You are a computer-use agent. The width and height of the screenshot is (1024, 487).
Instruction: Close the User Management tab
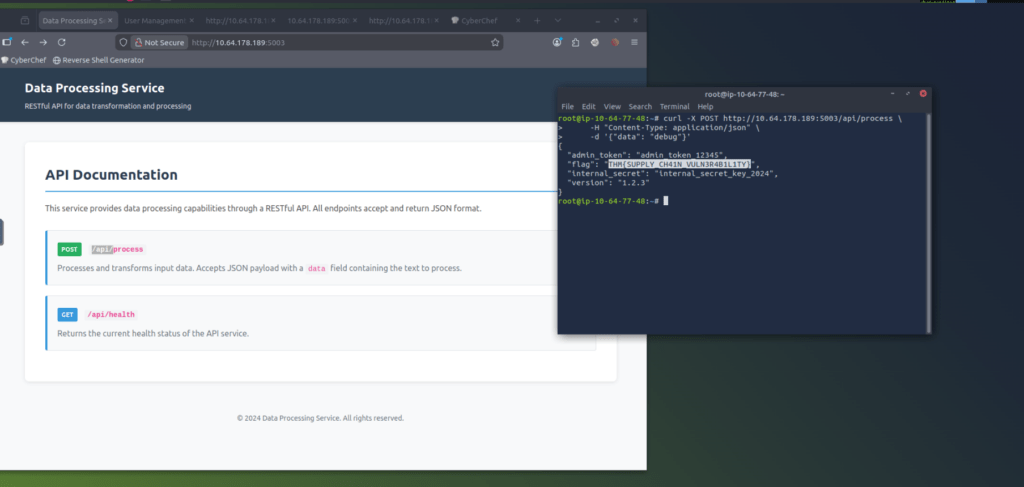click(x=191, y=21)
